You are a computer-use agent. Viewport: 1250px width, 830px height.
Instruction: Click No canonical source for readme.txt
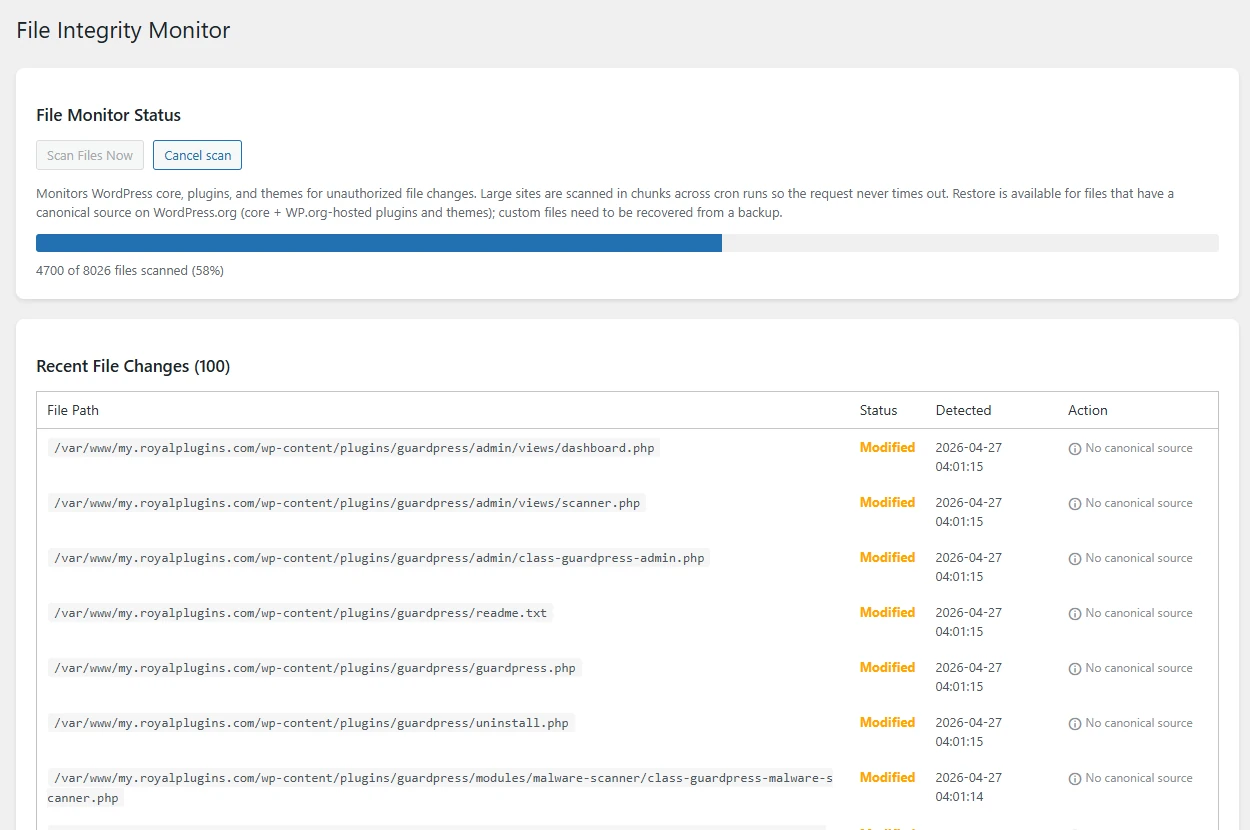coord(1138,614)
